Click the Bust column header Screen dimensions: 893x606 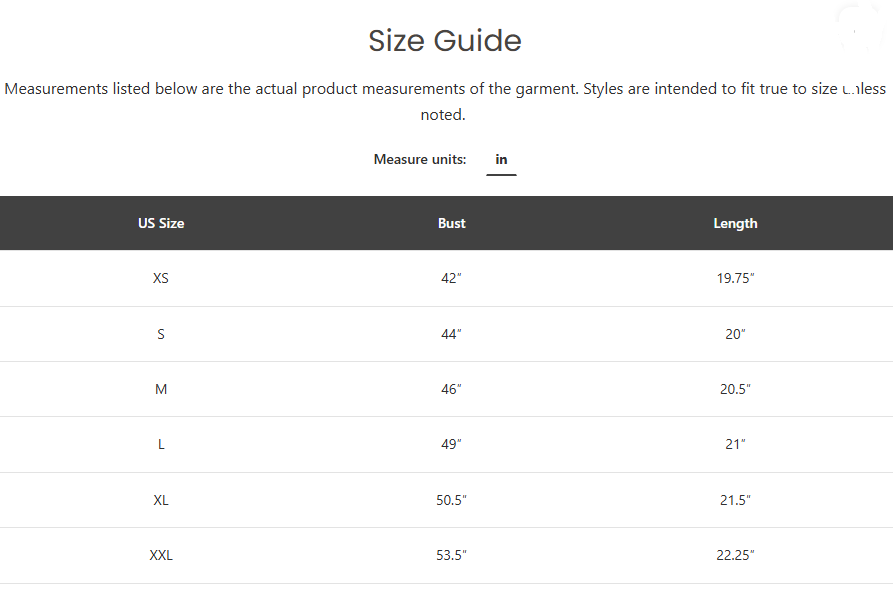point(452,223)
